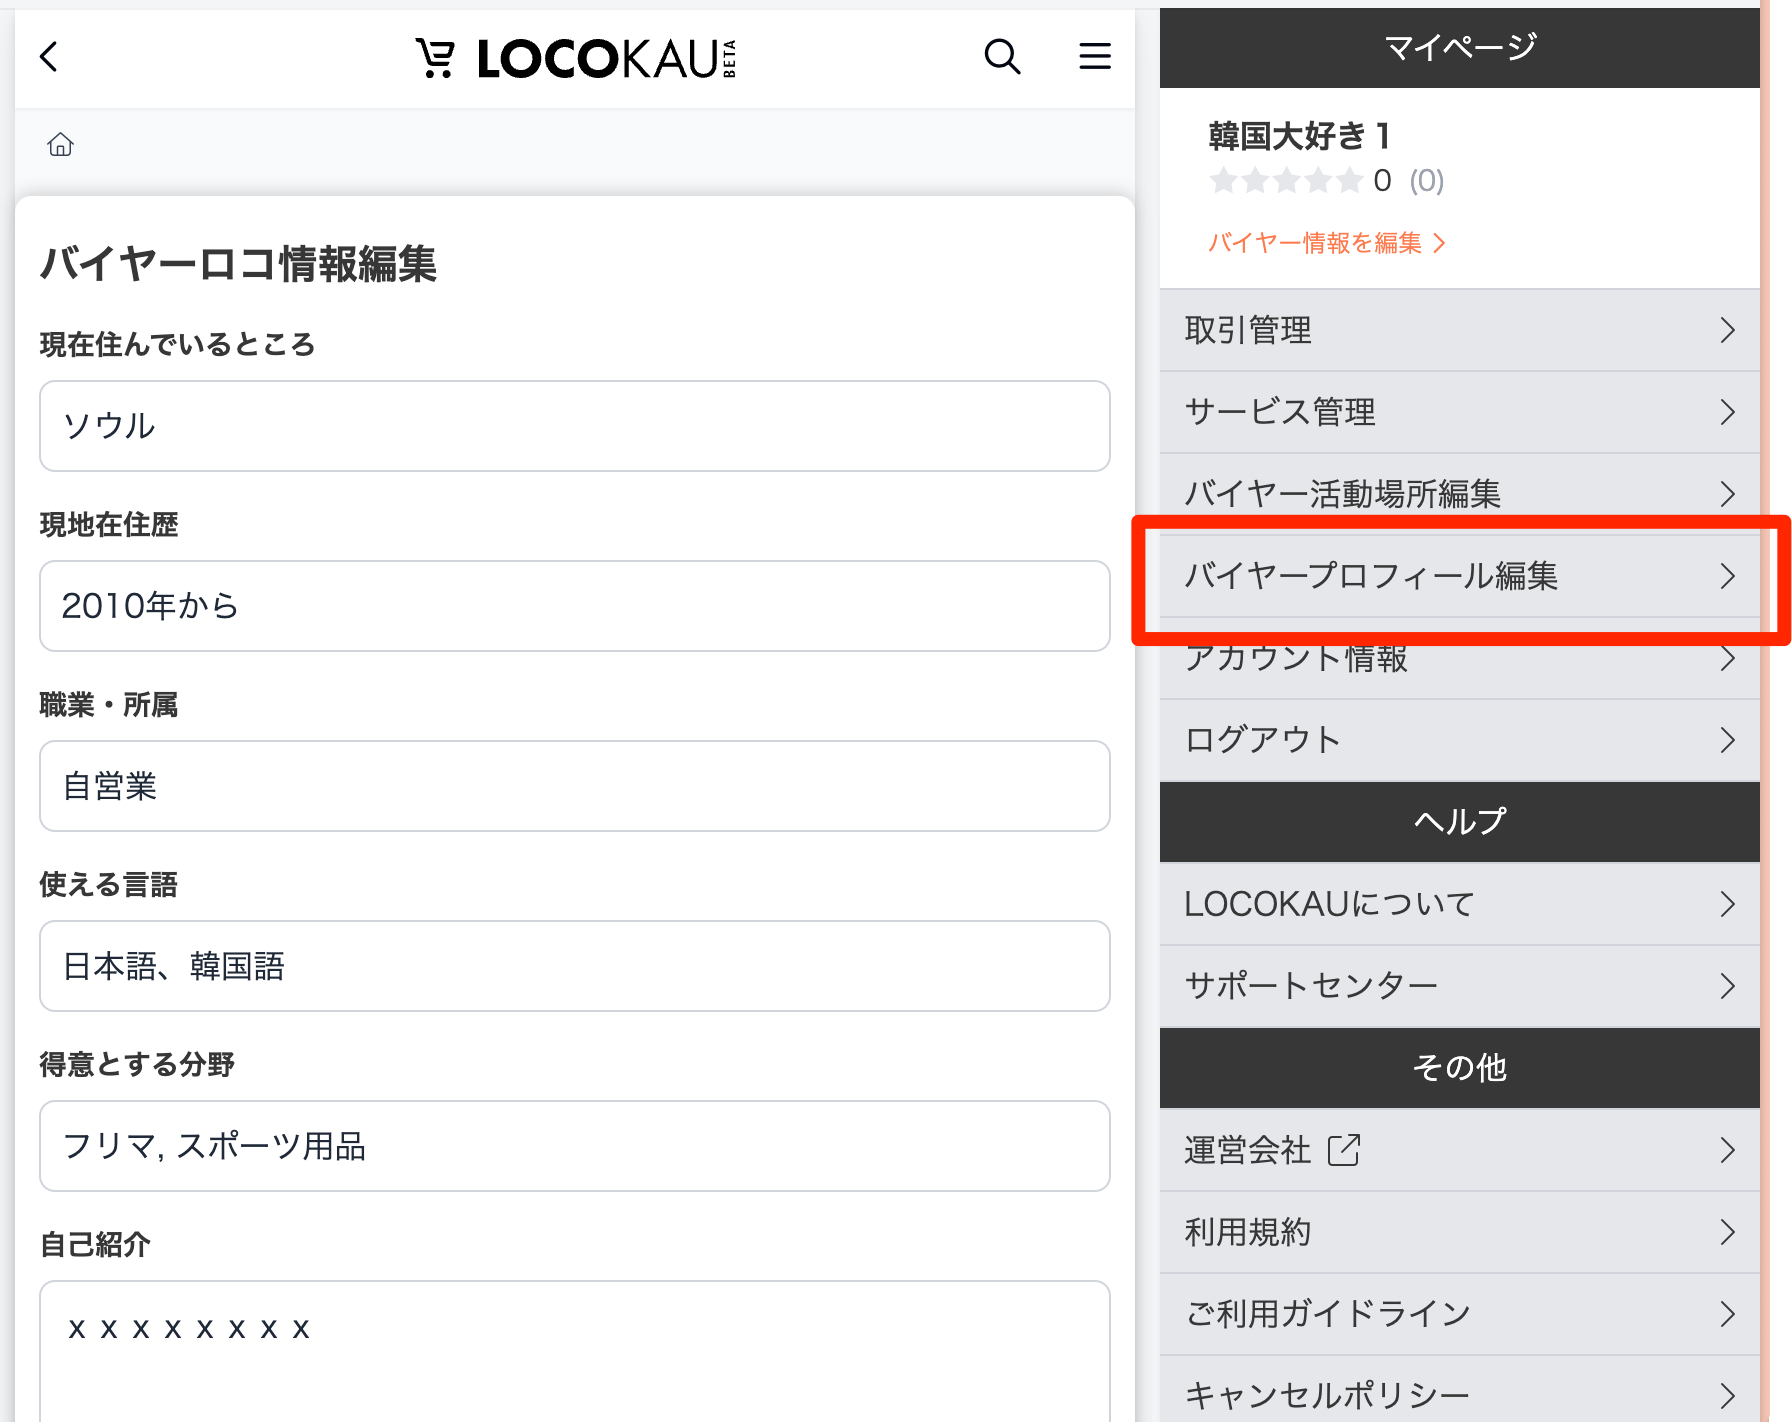Open 運営会社 via its external link icon
The image size is (1792, 1422).
[x=1344, y=1150]
